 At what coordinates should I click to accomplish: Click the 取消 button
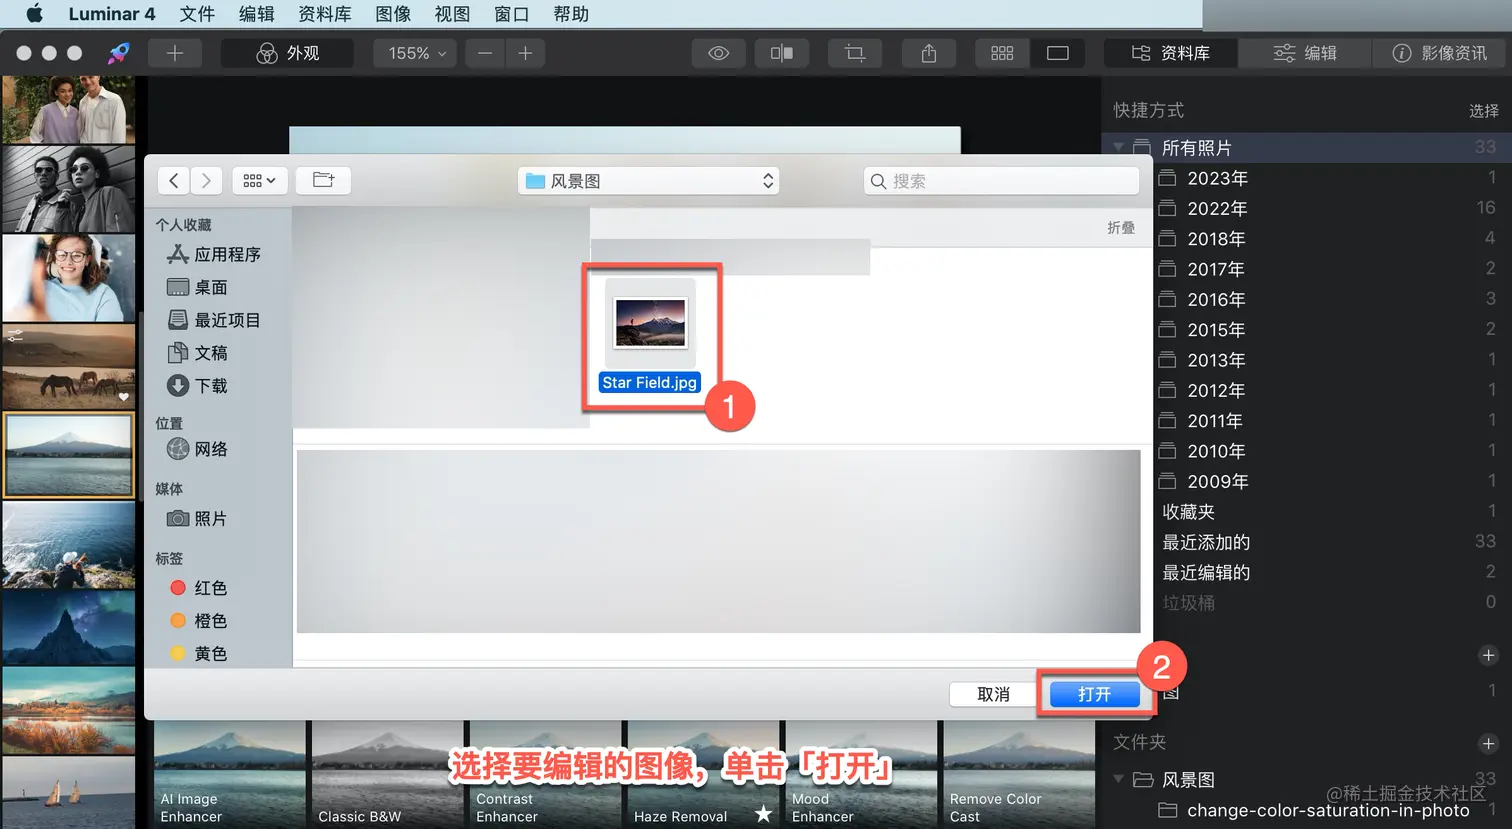993,694
